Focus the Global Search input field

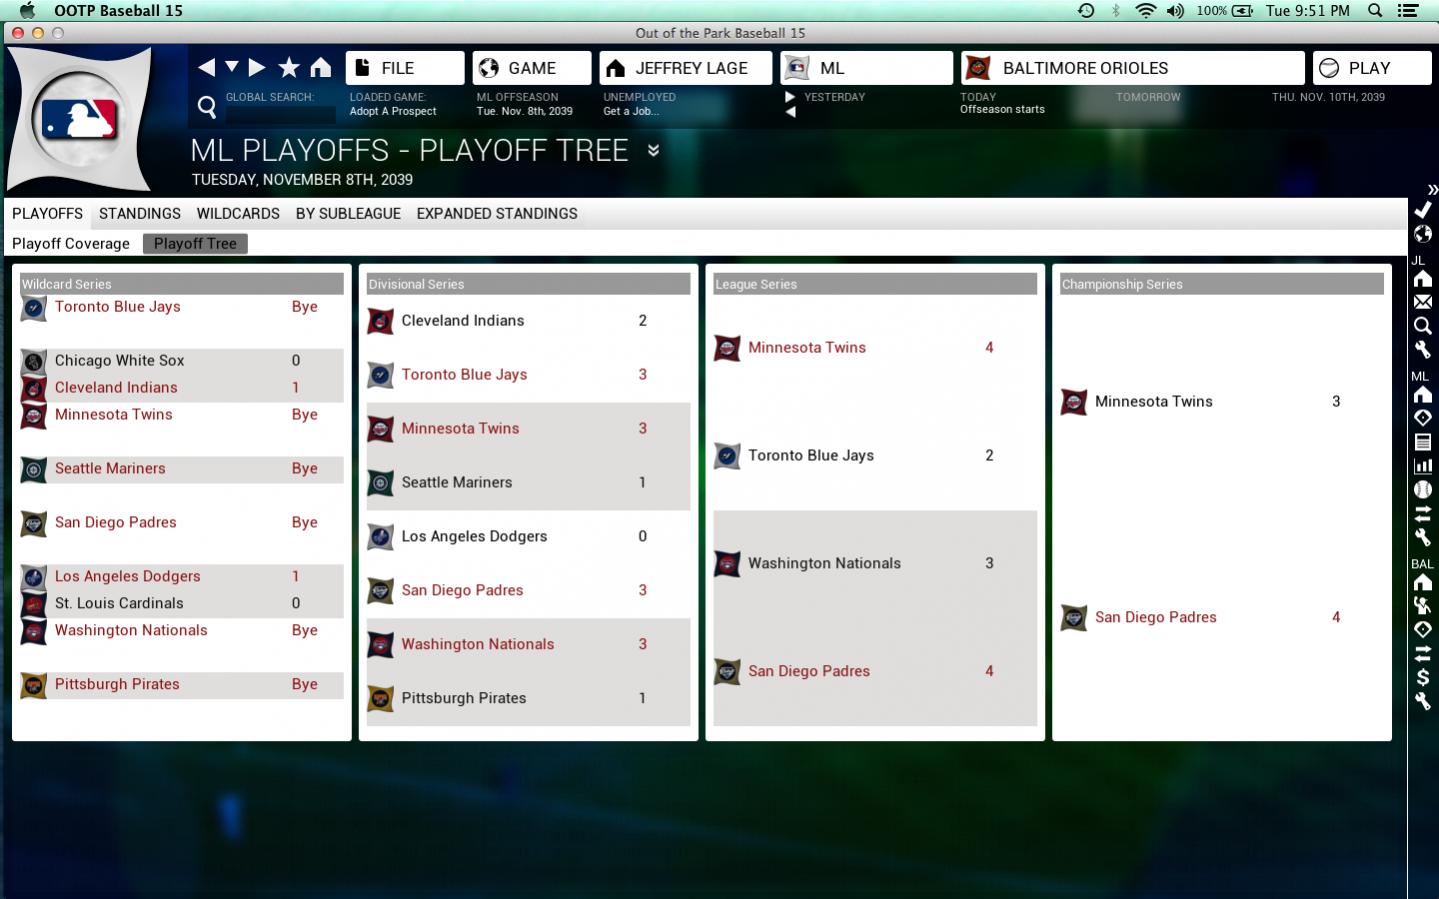pyautogui.click(x=281, y=115)
